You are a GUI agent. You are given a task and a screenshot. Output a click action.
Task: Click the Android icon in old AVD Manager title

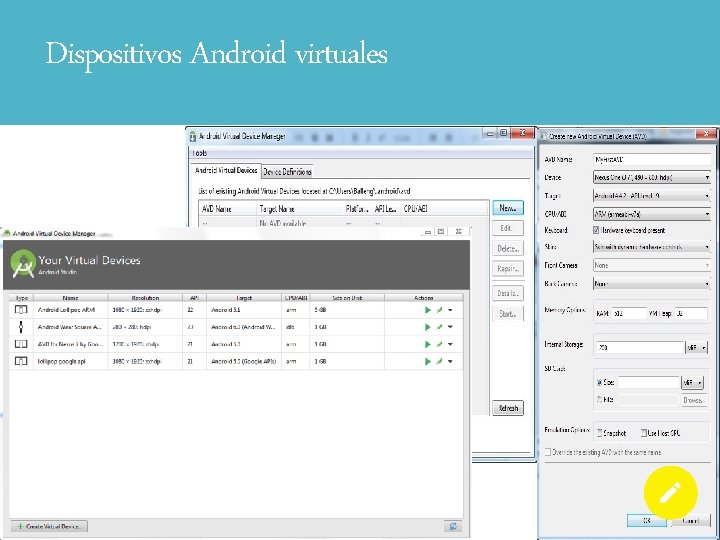(x=193, y=136)
